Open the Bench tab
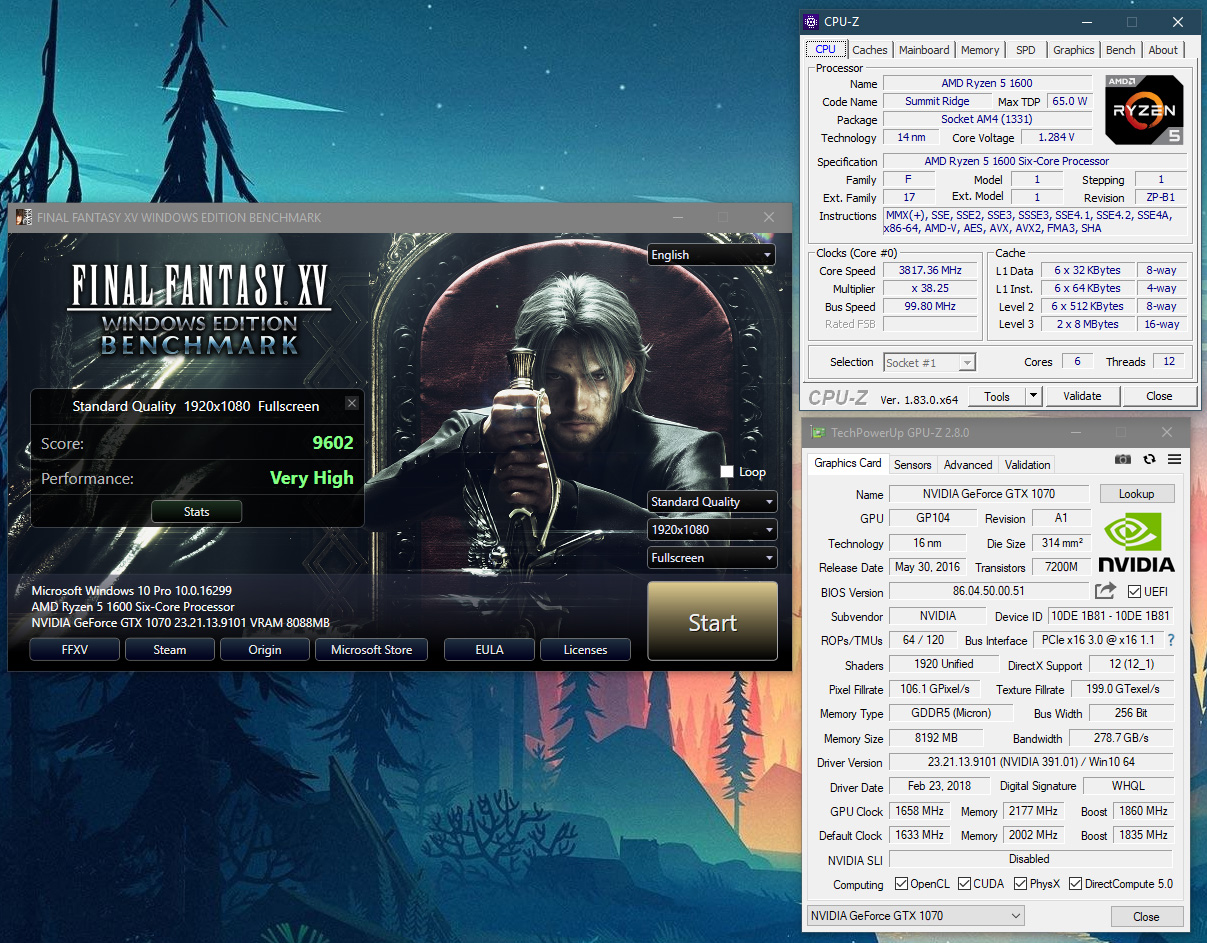The width and height of the screenshot is (1207, 943). [x=1121, y=50]
